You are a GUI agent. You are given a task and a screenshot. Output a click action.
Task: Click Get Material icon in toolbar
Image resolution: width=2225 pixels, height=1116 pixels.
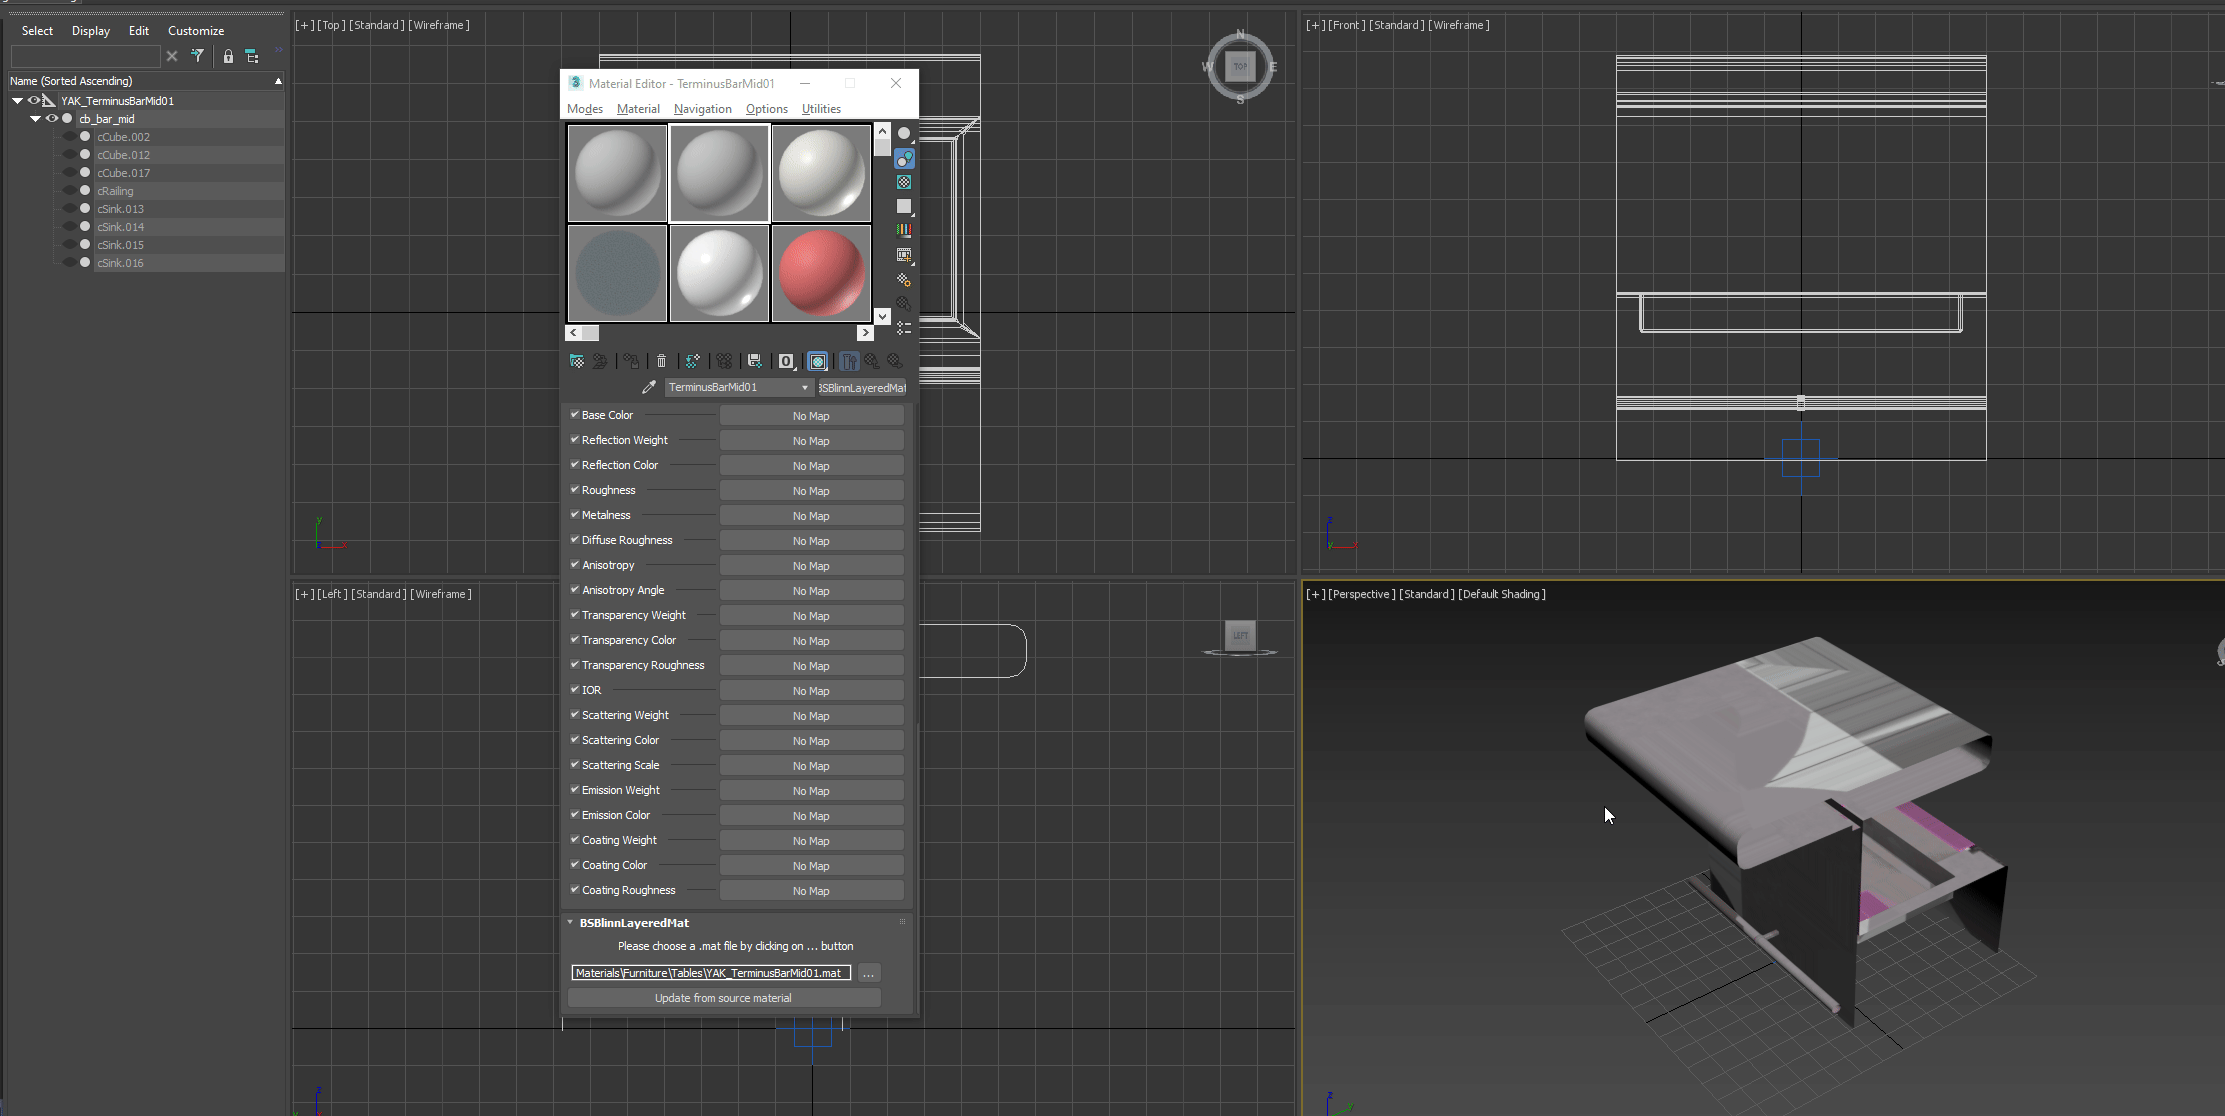[577, 361]
